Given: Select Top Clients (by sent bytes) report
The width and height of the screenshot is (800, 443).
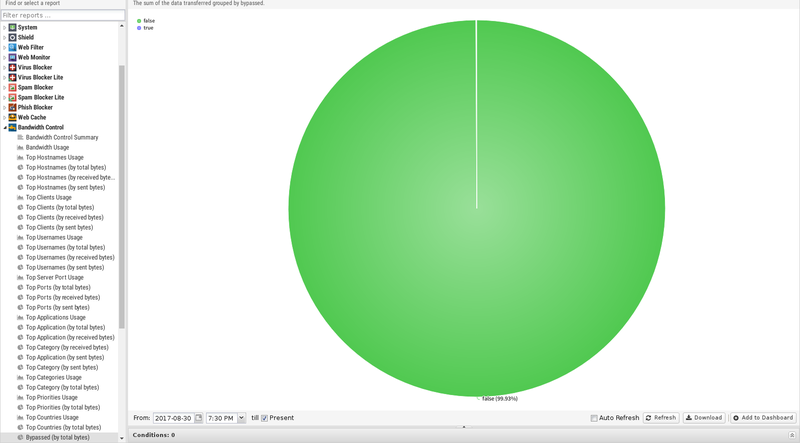Looking at the screenshot, I should [x=59, y=228].
